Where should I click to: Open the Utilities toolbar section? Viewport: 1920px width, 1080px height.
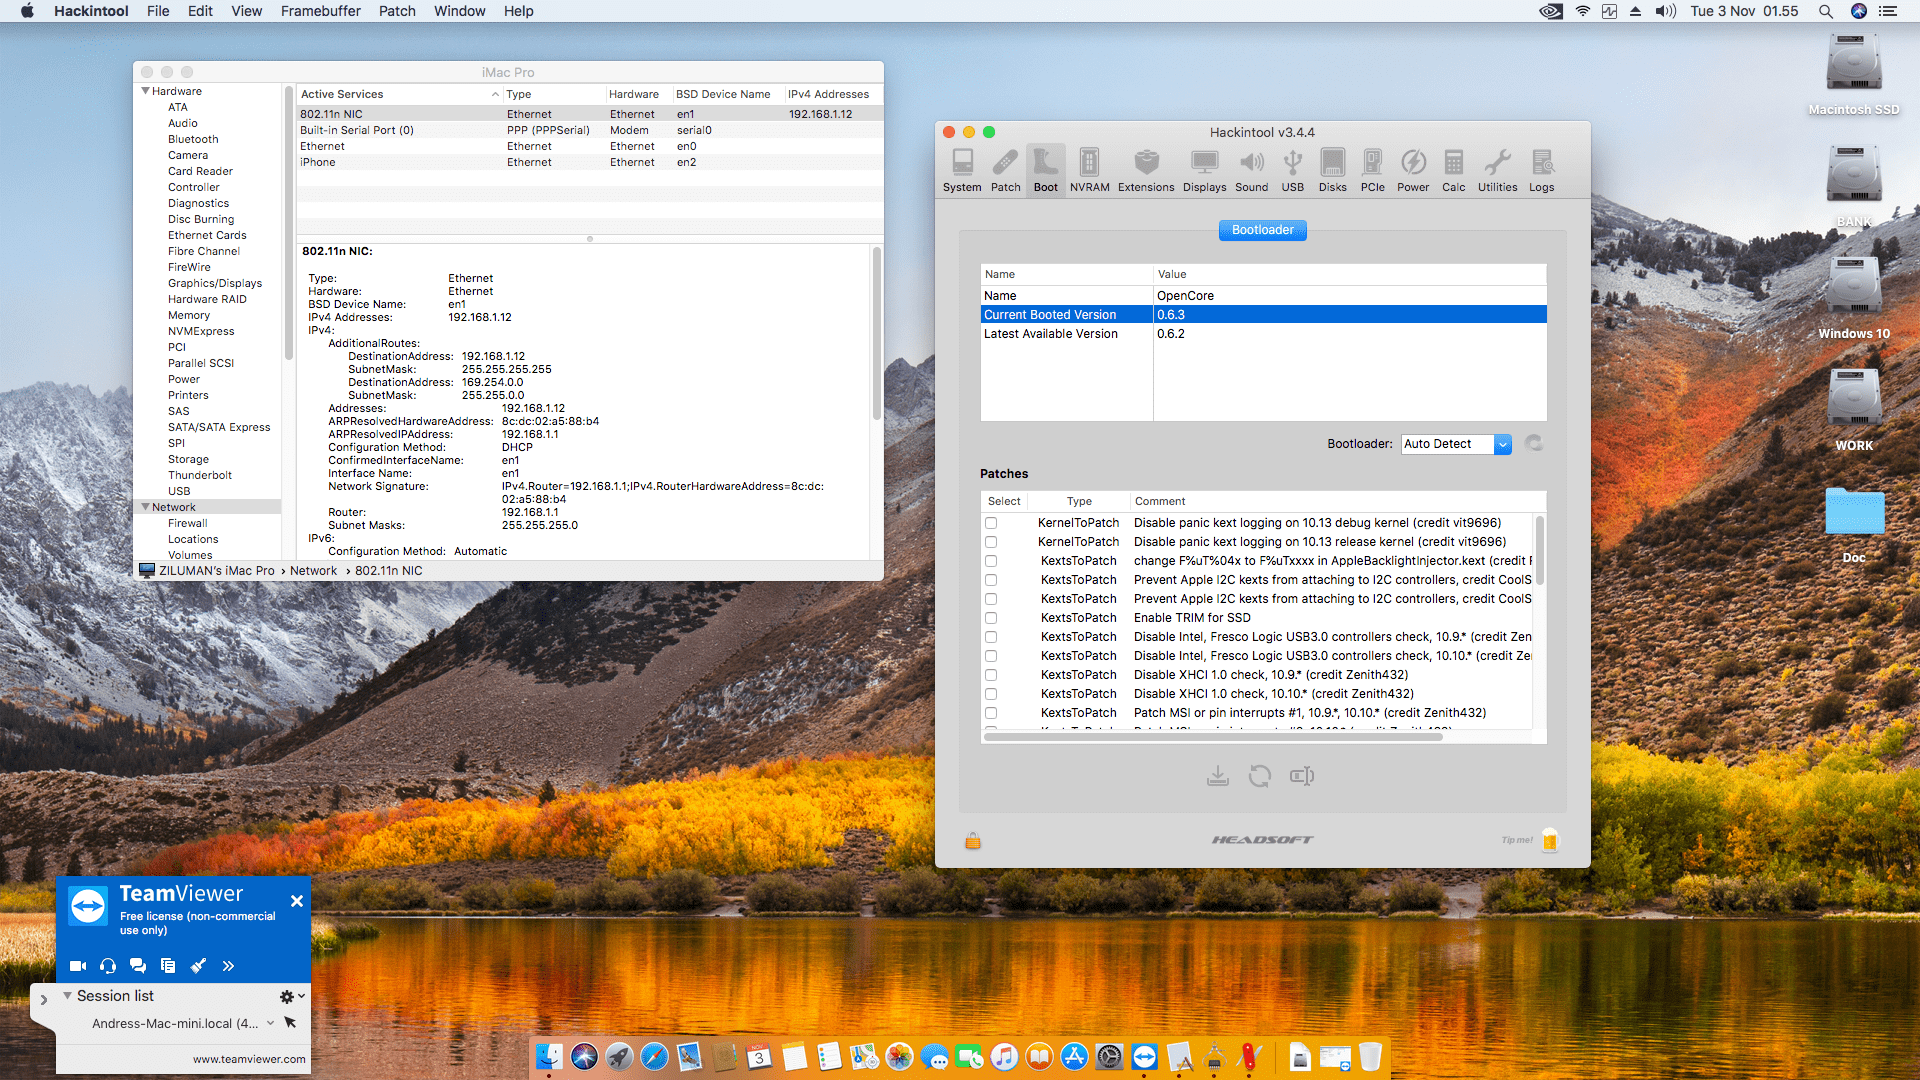pyautogui.click(x=1497, y=170)
